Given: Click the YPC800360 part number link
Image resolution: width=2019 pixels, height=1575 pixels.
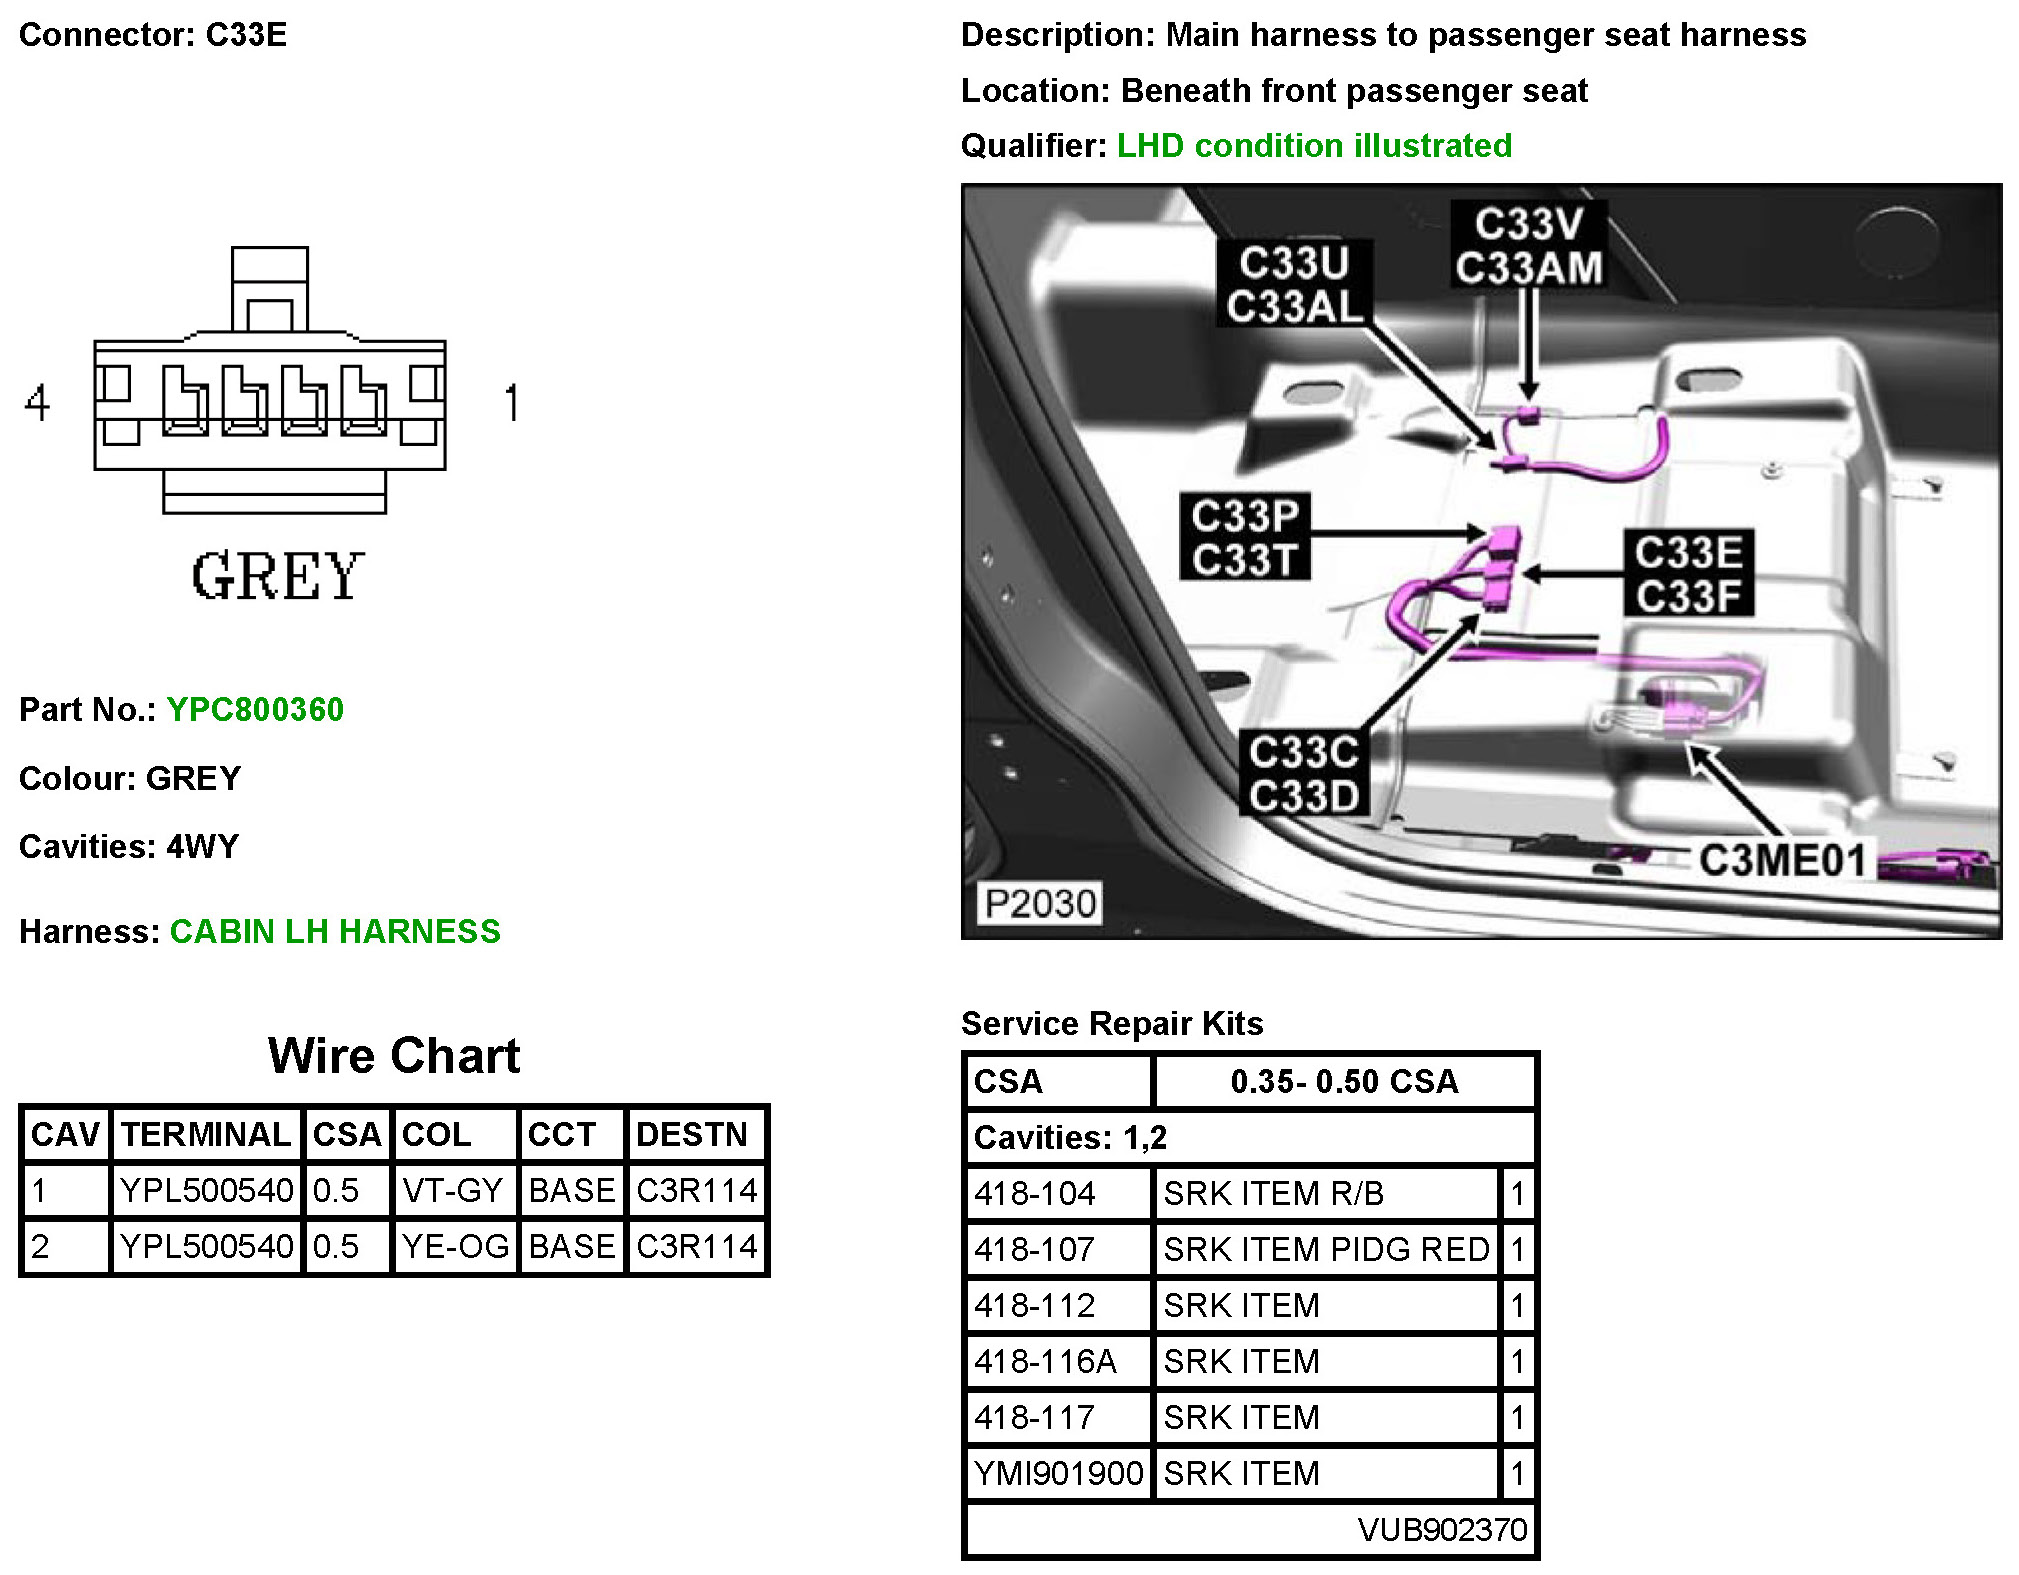Looking at the screenshot, I should (x=255, y=709).
